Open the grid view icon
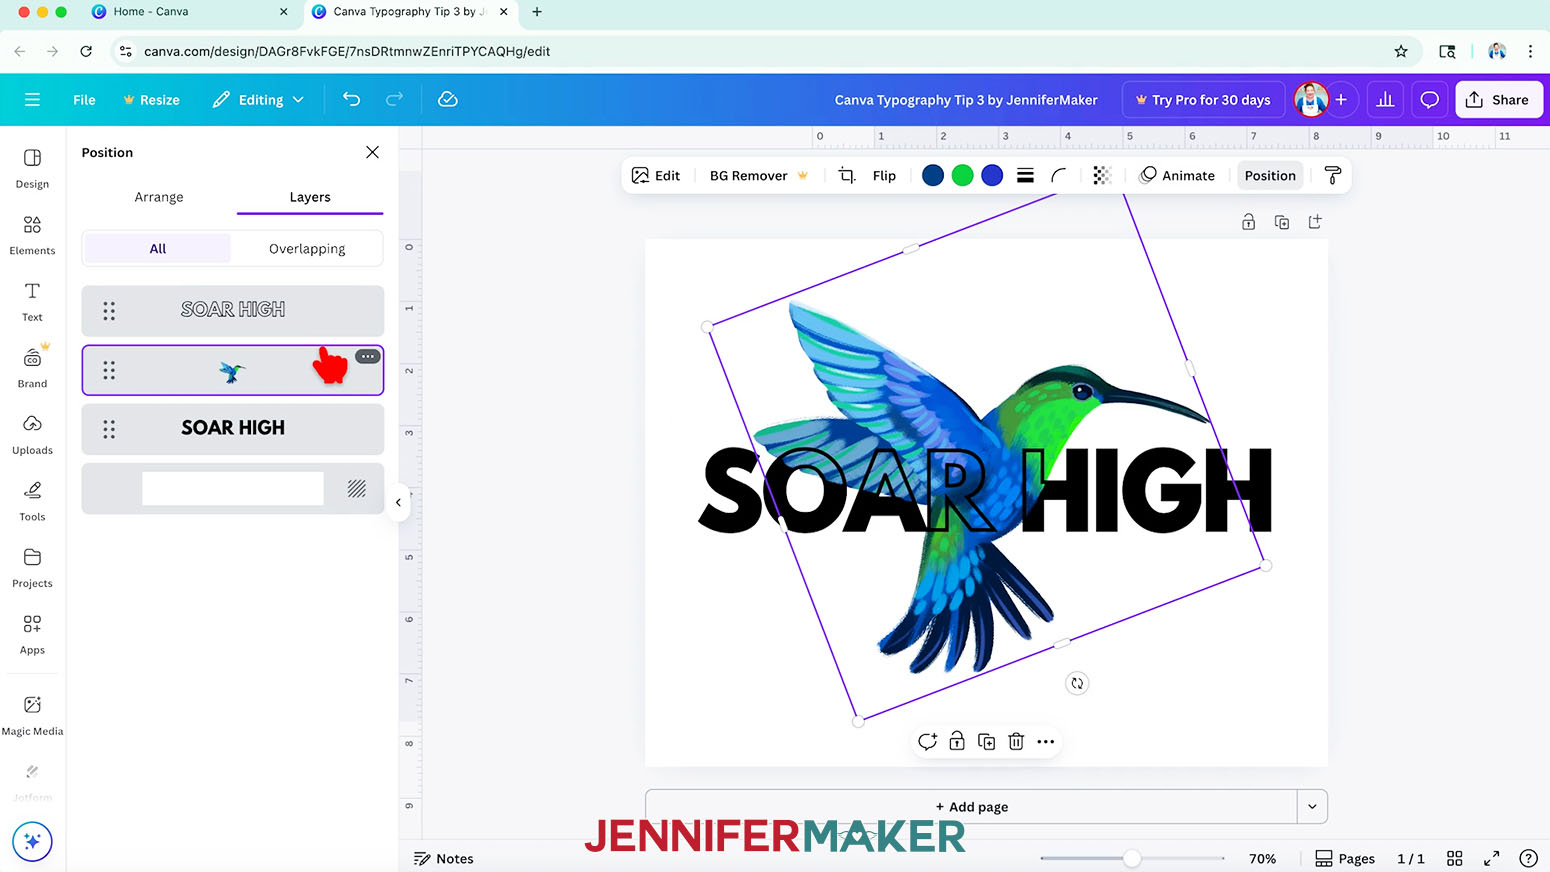This screenshot has width=1550, height=872. (1455, 858)
